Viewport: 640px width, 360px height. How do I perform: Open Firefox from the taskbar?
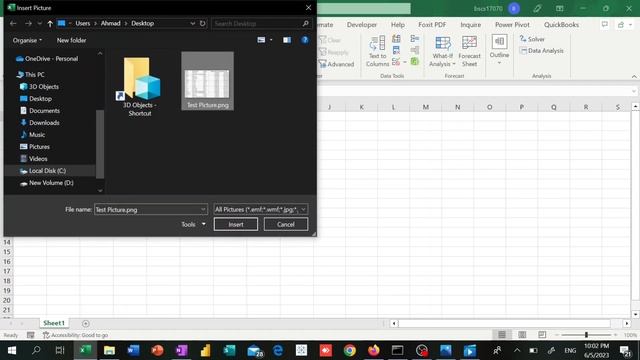[373, 350]
